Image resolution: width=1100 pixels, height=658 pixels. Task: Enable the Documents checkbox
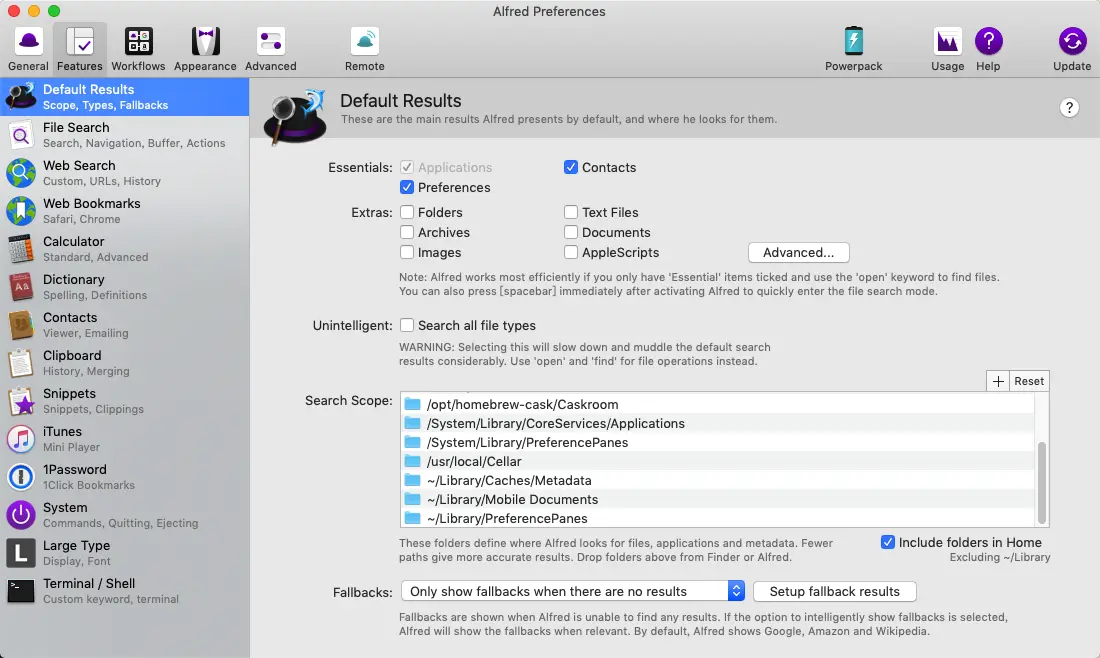coord(571,232)
